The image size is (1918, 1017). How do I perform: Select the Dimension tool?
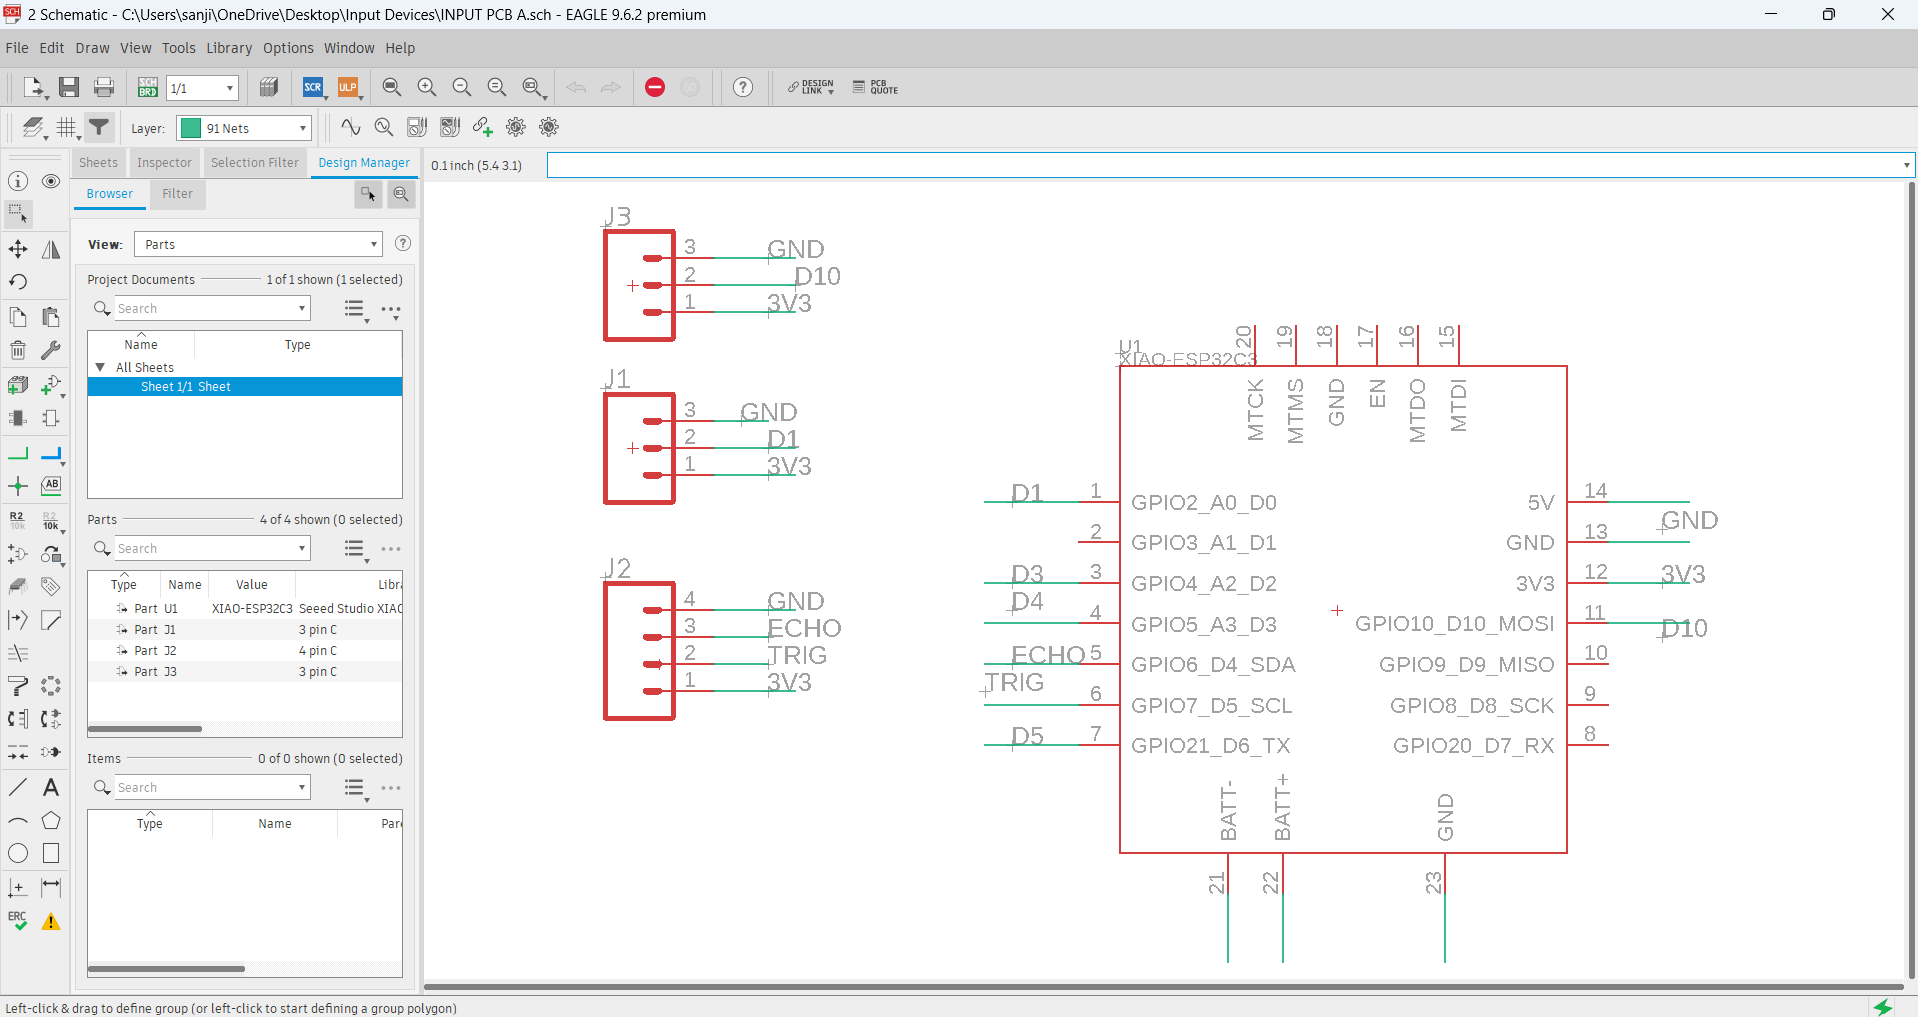point(51,887)
